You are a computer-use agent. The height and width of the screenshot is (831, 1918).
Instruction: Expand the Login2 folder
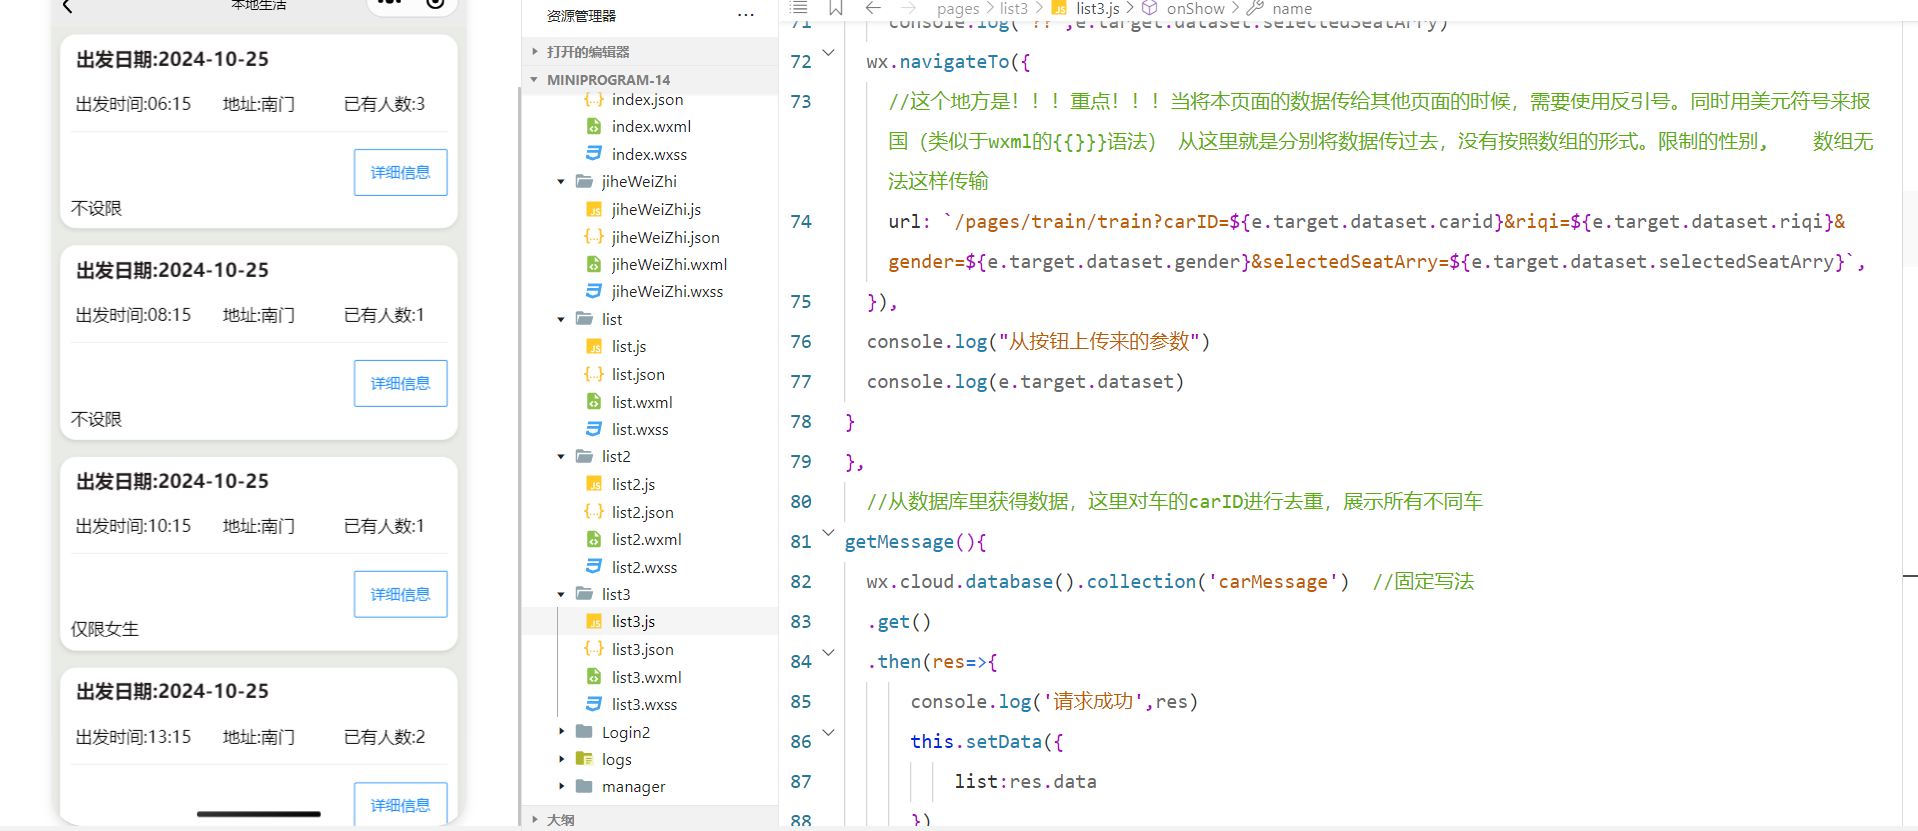coord(561,732)
